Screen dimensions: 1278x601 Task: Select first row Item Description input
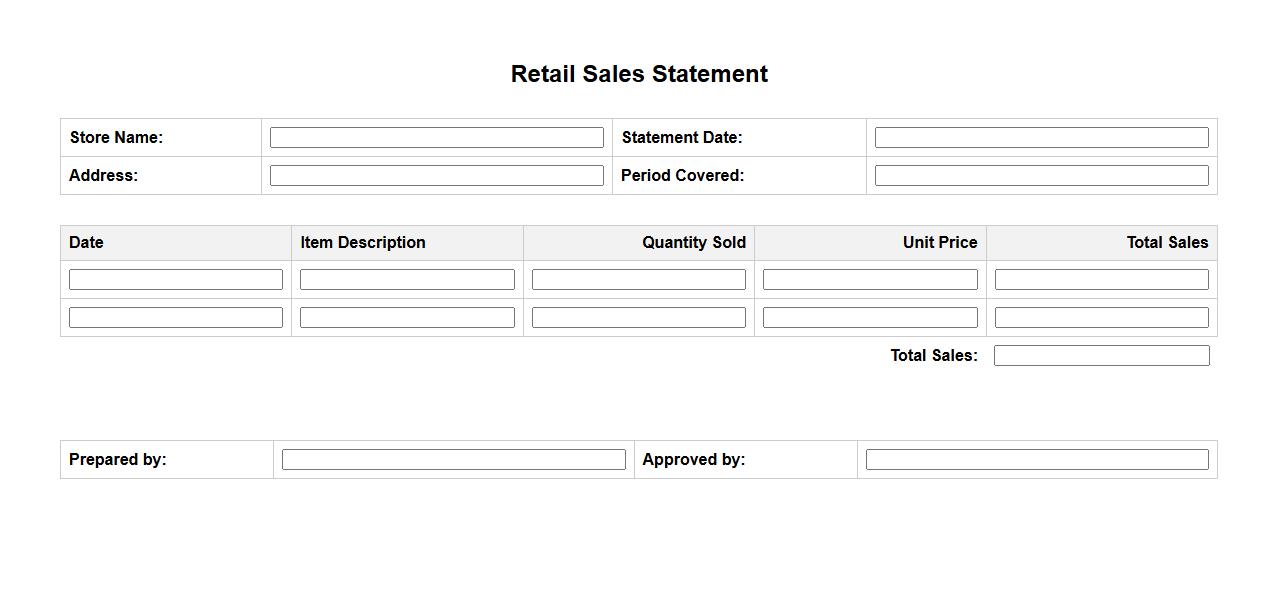pos(407,280)
